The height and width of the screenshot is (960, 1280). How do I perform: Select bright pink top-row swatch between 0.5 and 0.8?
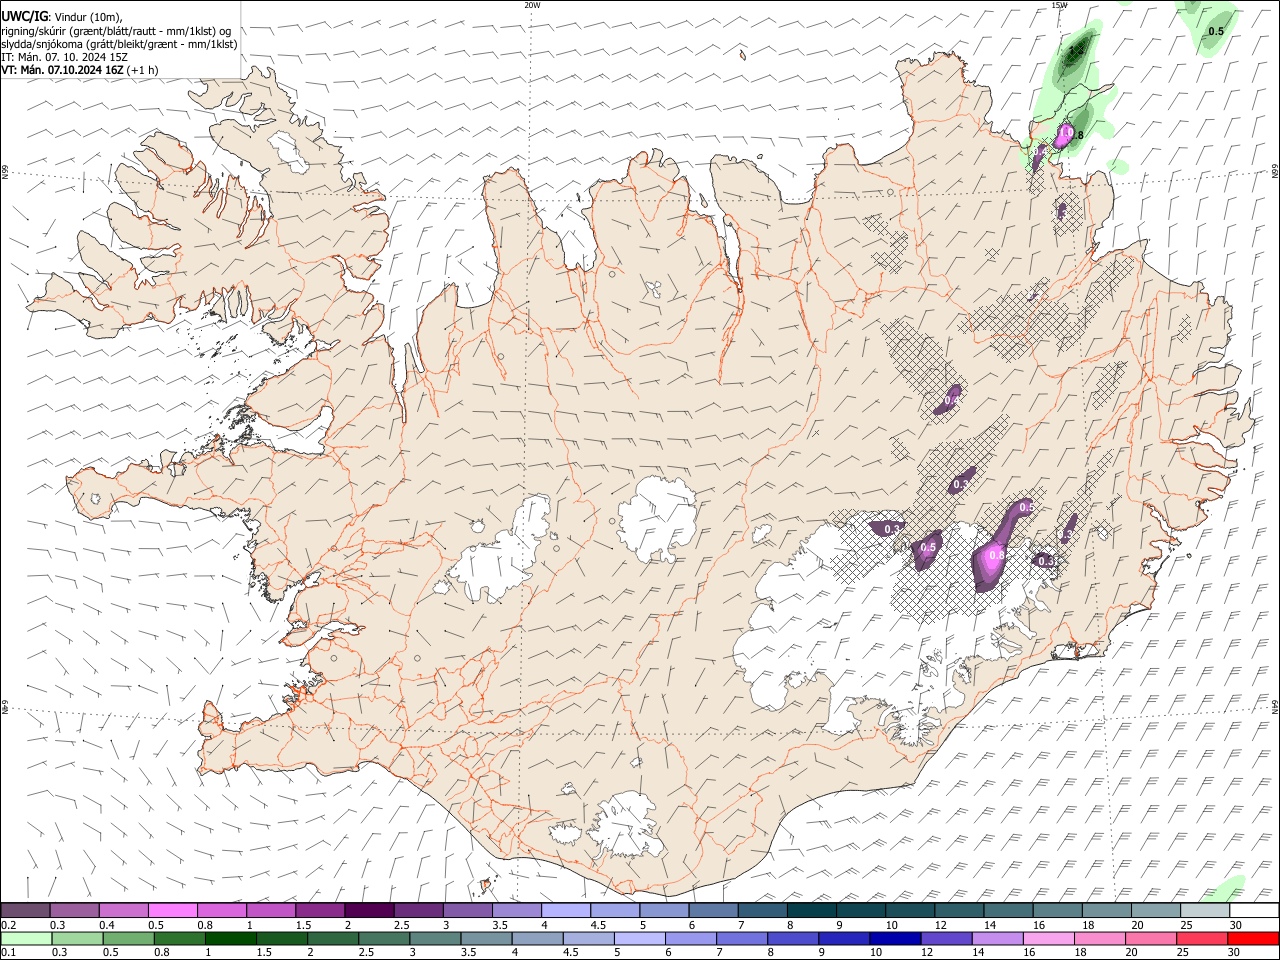coord(172,910)
